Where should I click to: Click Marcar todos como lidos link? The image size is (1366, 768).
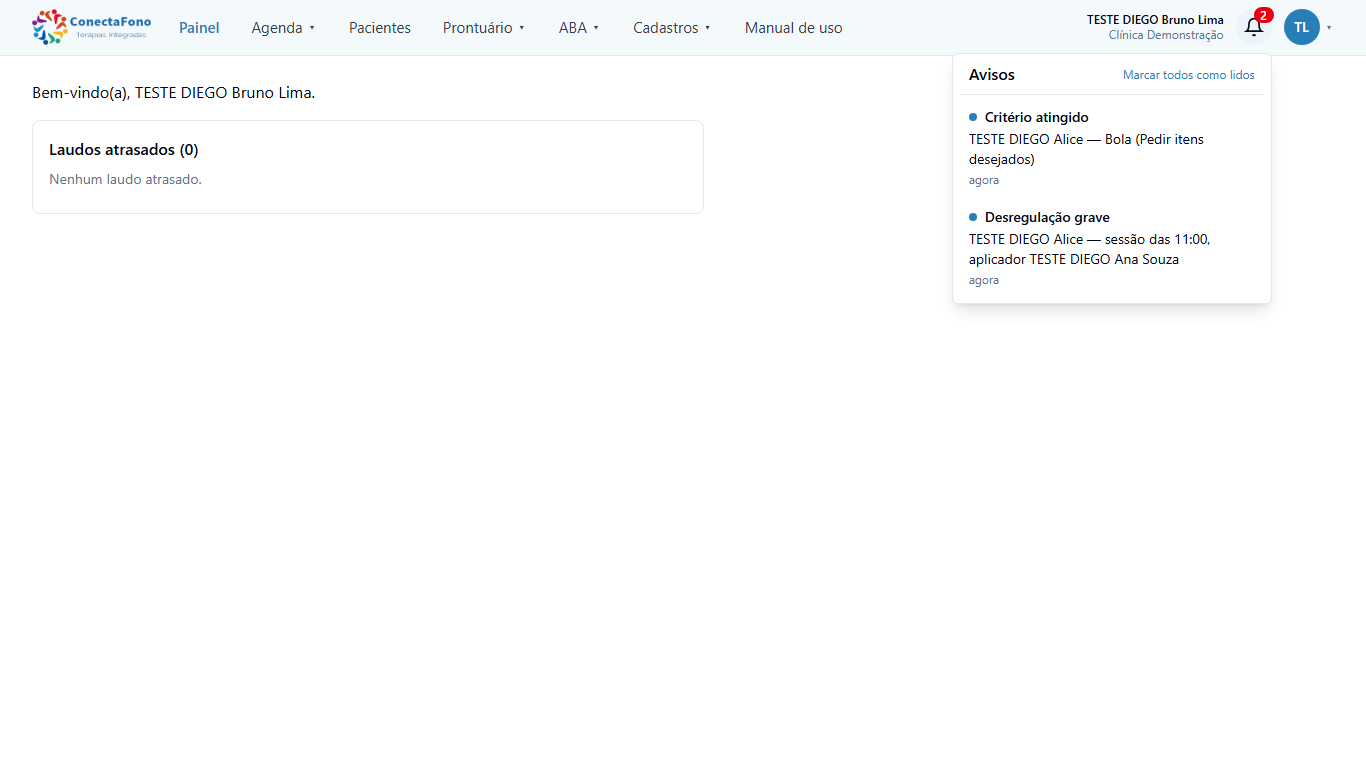(x=1188, y=75)
